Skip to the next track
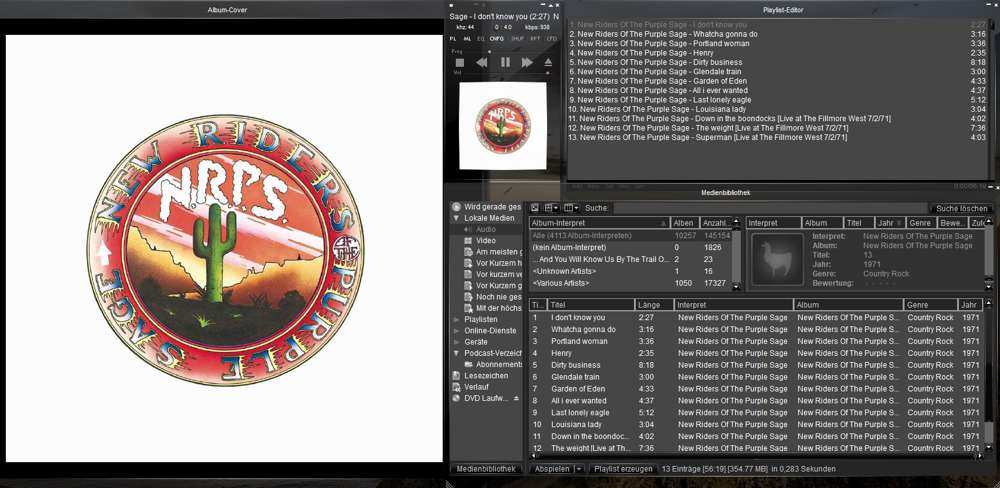The height and width of the screenshot is (488, 1000). pyautogui.click(x=527, y=62)
